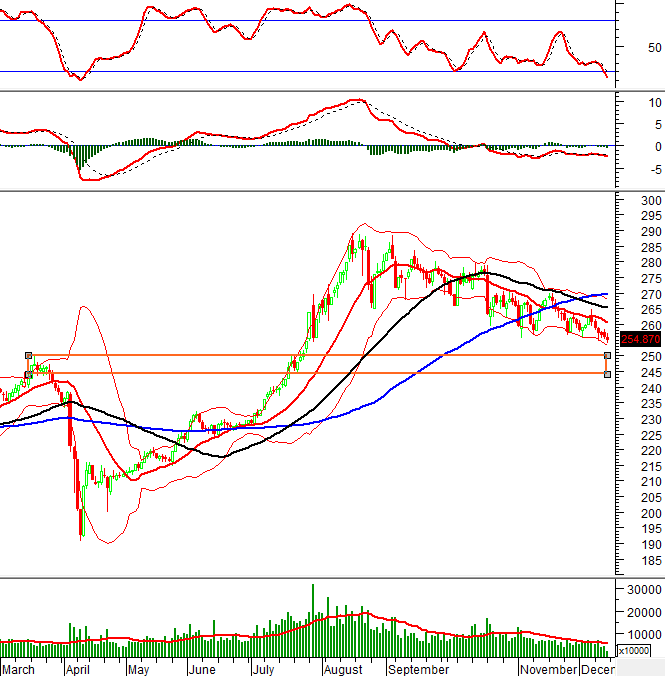The height and width of the screenshot is (676, 665).
Task: Select the March label on time axis
Action: (x=18, y=668)
